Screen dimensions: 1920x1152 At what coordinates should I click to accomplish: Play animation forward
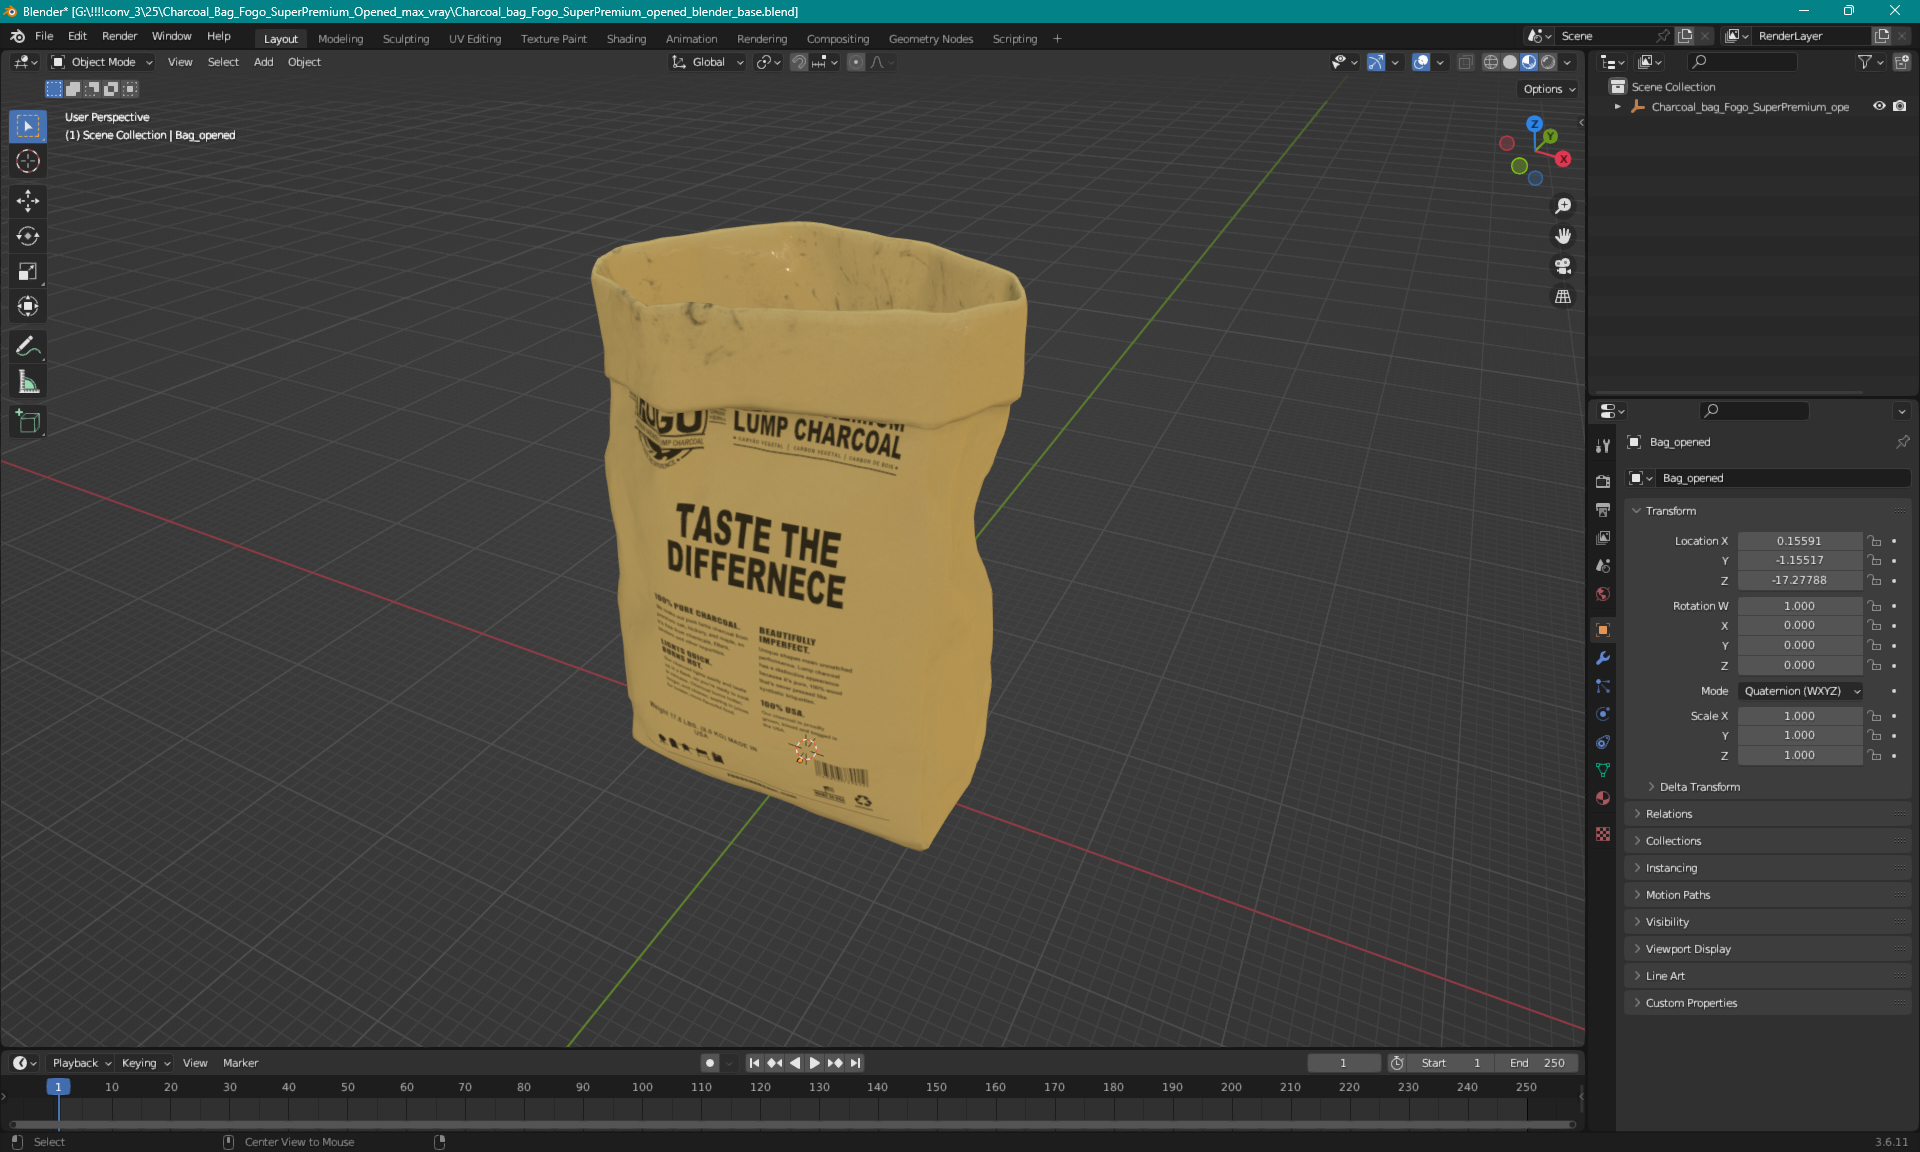click(x=814, y=1063)
